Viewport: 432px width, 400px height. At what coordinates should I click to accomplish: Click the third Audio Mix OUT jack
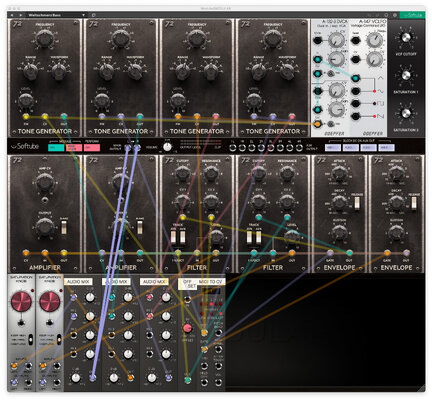click(169, 378)
